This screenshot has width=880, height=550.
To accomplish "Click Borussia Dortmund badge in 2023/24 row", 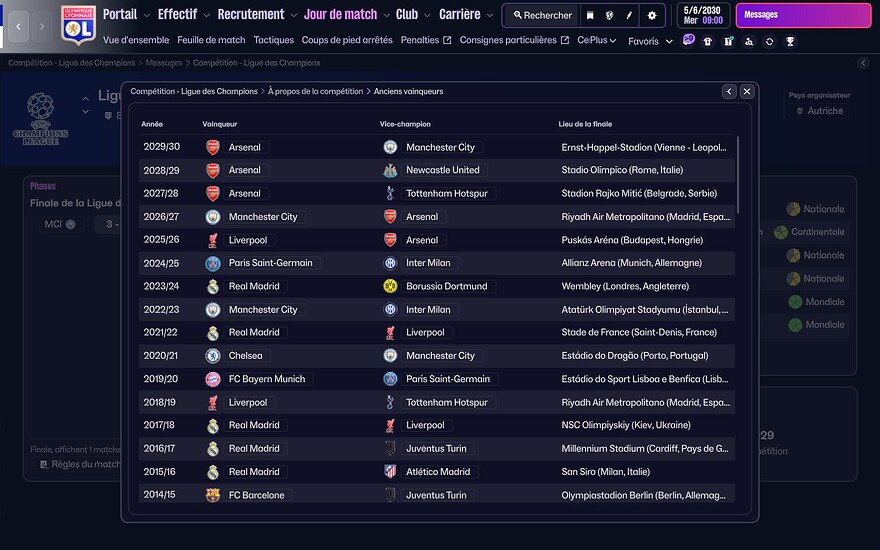I will (x=390, y=286).
